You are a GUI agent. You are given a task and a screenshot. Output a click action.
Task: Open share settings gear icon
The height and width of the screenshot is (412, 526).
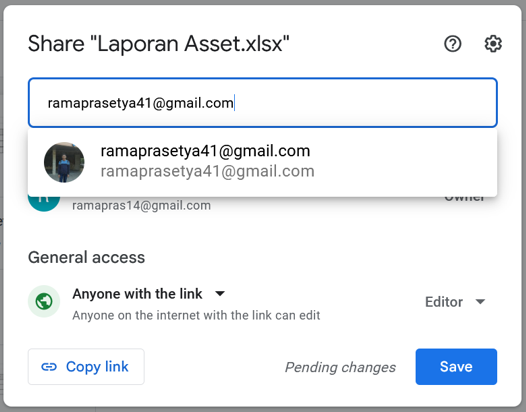[x=493, y=44]
